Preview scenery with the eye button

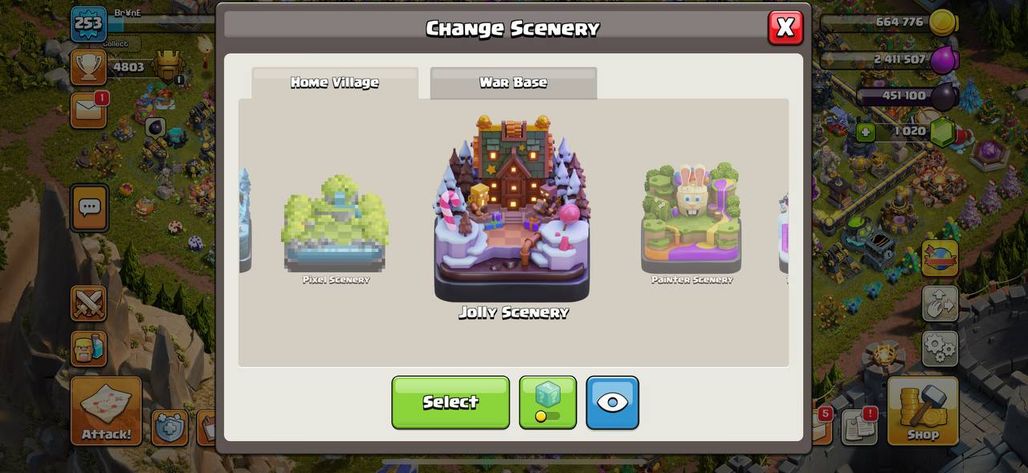click(x=612, y=403)
